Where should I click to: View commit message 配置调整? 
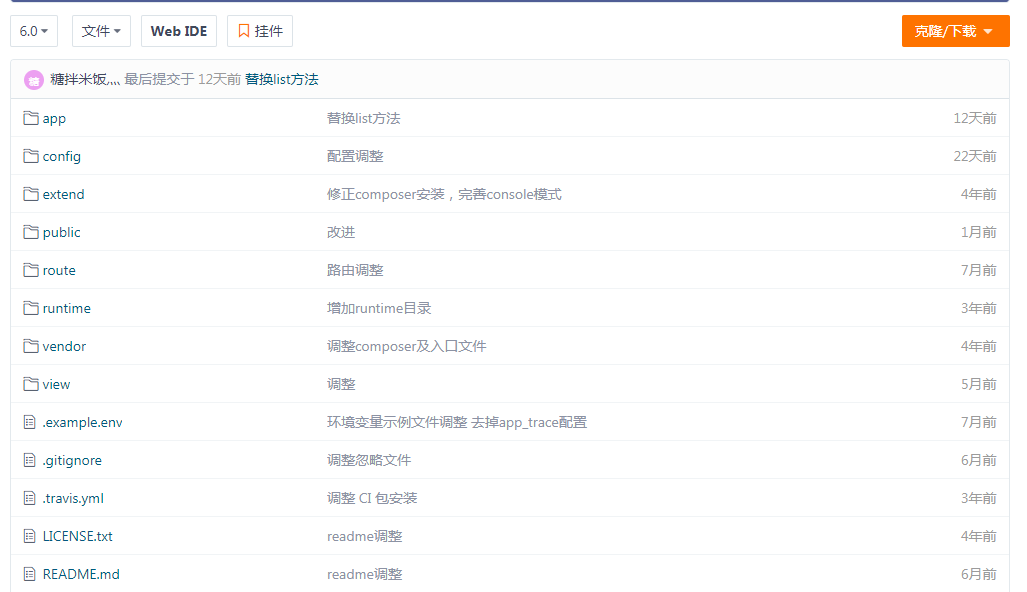click(x=355, y=157)
